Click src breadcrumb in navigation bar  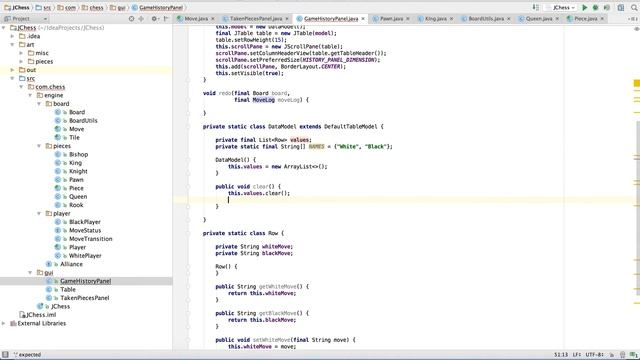coord(44,7)
